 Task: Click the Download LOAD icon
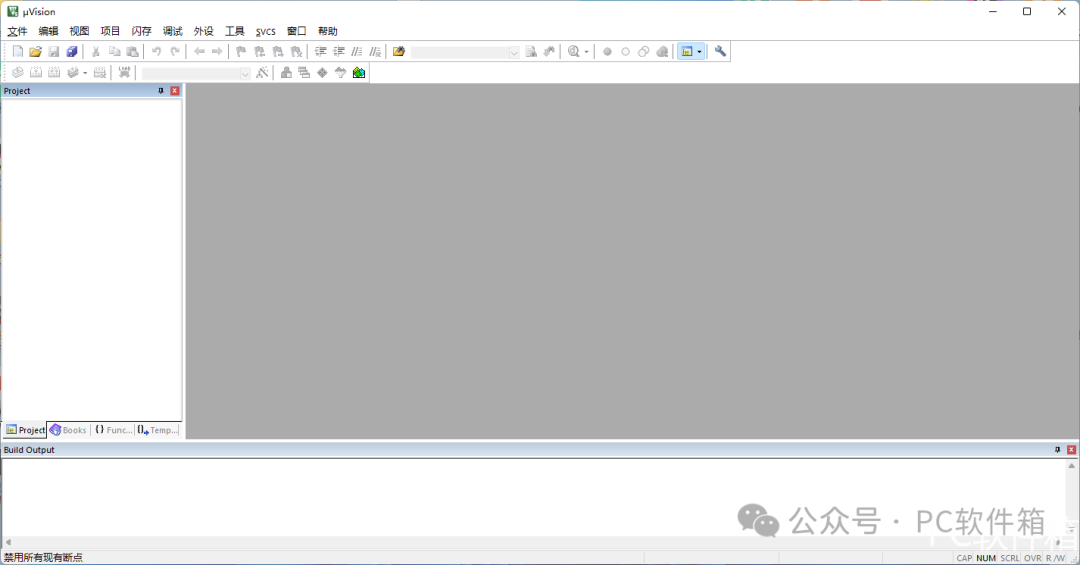(124, 72)
